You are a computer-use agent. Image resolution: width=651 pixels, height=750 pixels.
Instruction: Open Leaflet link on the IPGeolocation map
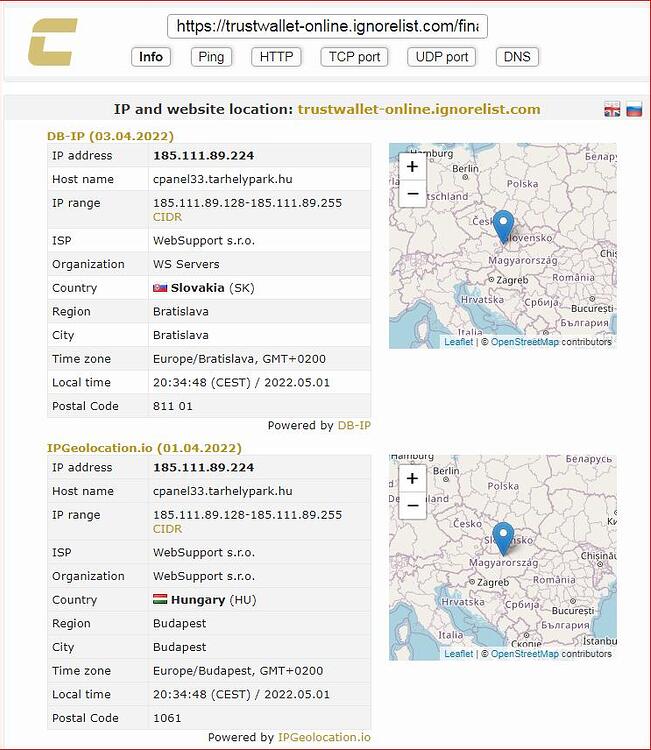(458, 653)
